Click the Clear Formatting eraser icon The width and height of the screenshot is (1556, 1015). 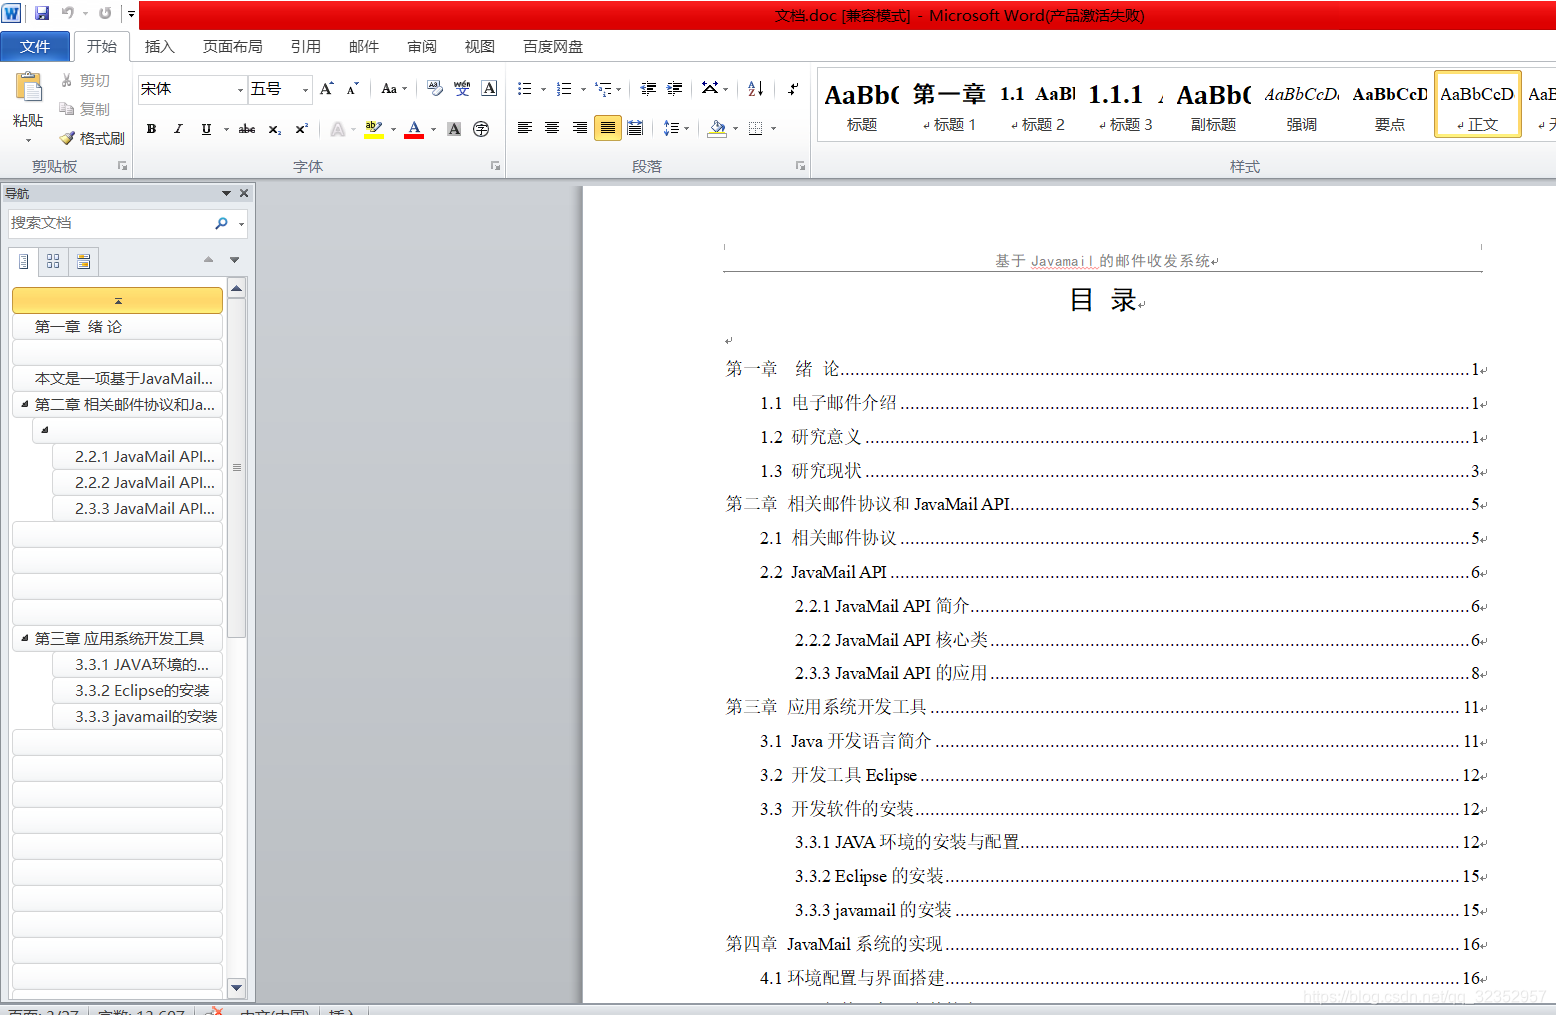pyautogui.click(x=435, y=89)
